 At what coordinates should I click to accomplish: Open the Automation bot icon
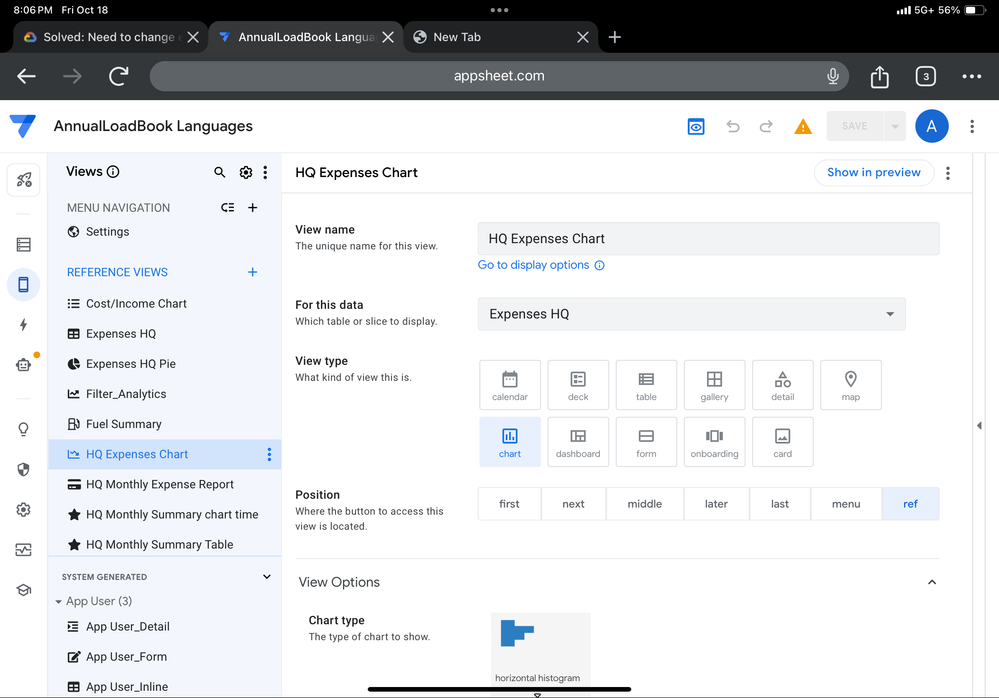coord(24,365)
